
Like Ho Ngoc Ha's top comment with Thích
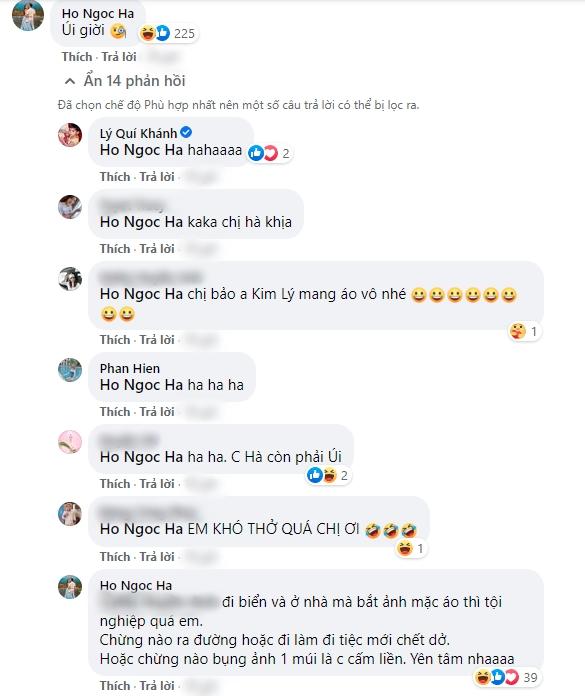tap(77, 57)
